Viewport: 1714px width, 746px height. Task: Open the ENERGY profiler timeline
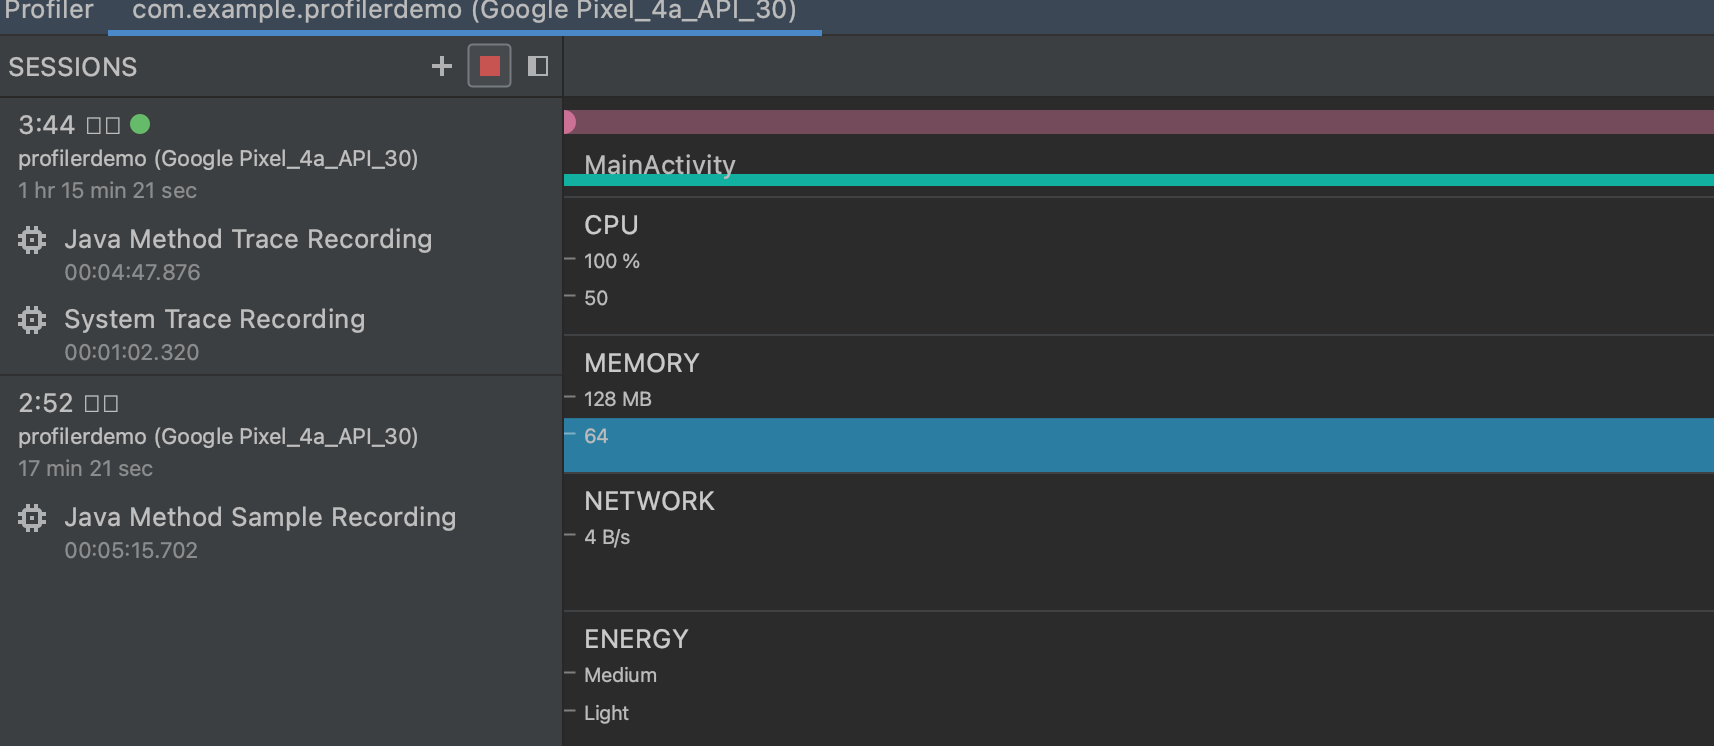[x=1139, y=679]
